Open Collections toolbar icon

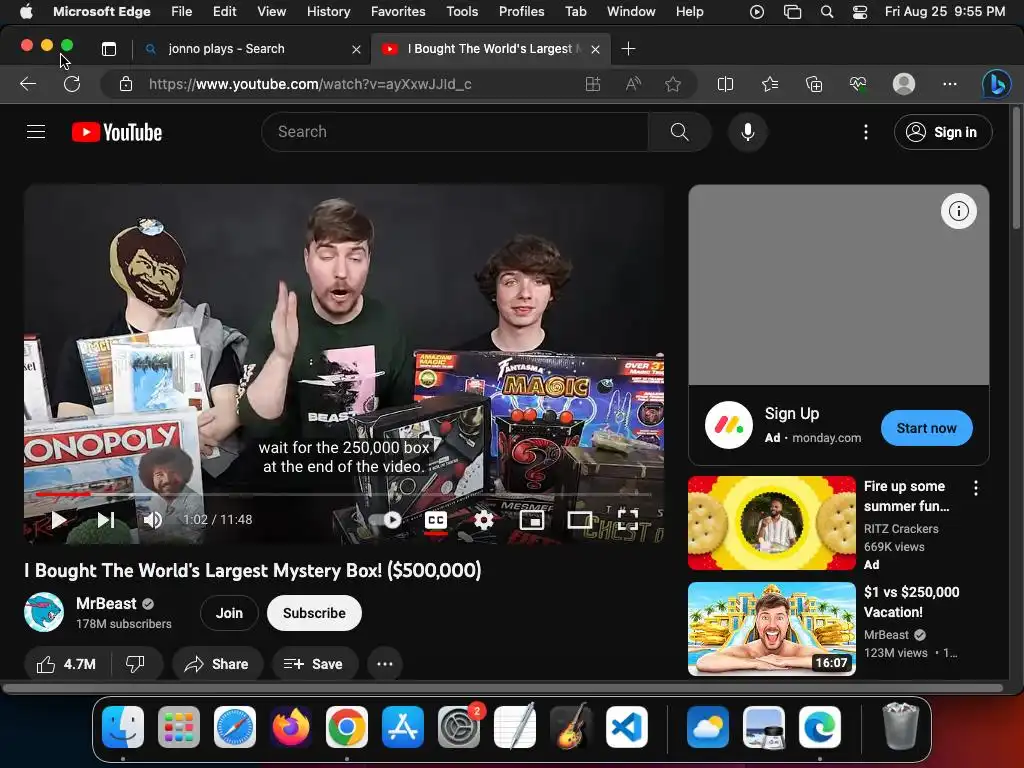pyautogui.click(x=814, y=84)
